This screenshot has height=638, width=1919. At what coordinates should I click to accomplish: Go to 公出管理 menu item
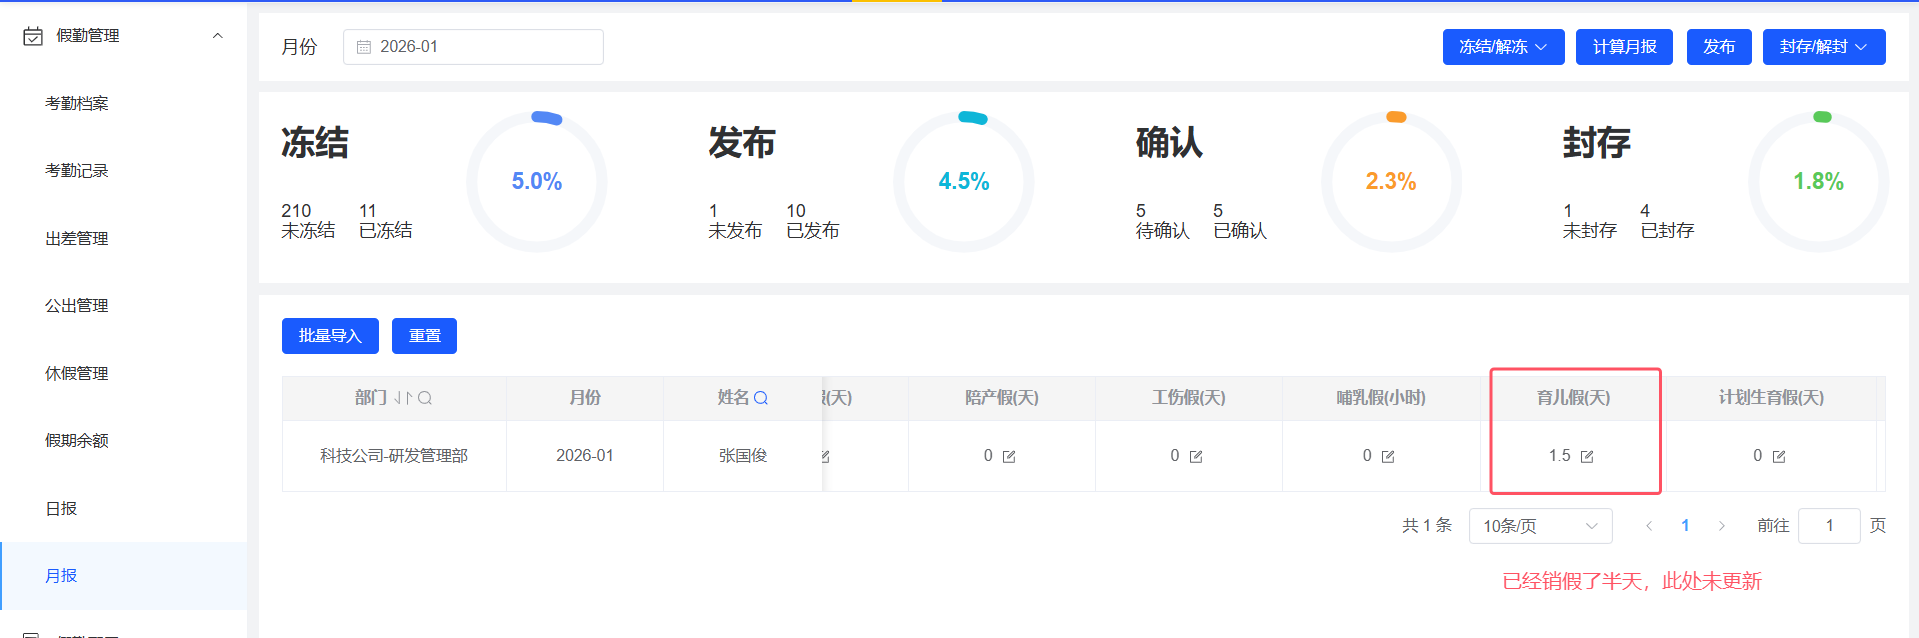click(x=77, y=306)
